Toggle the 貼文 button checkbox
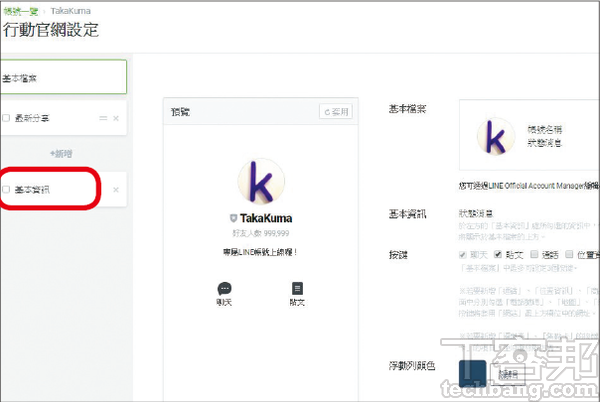 pyautogui.click(x=498, y=254)
